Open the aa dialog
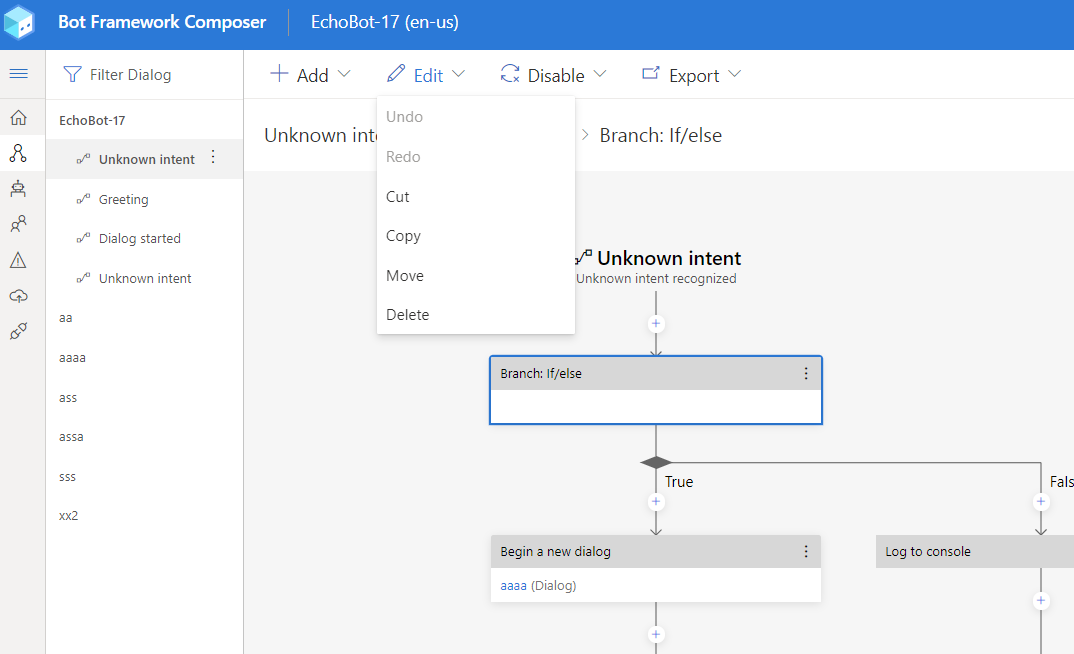 pyautogui.click(x=145, y=318)
